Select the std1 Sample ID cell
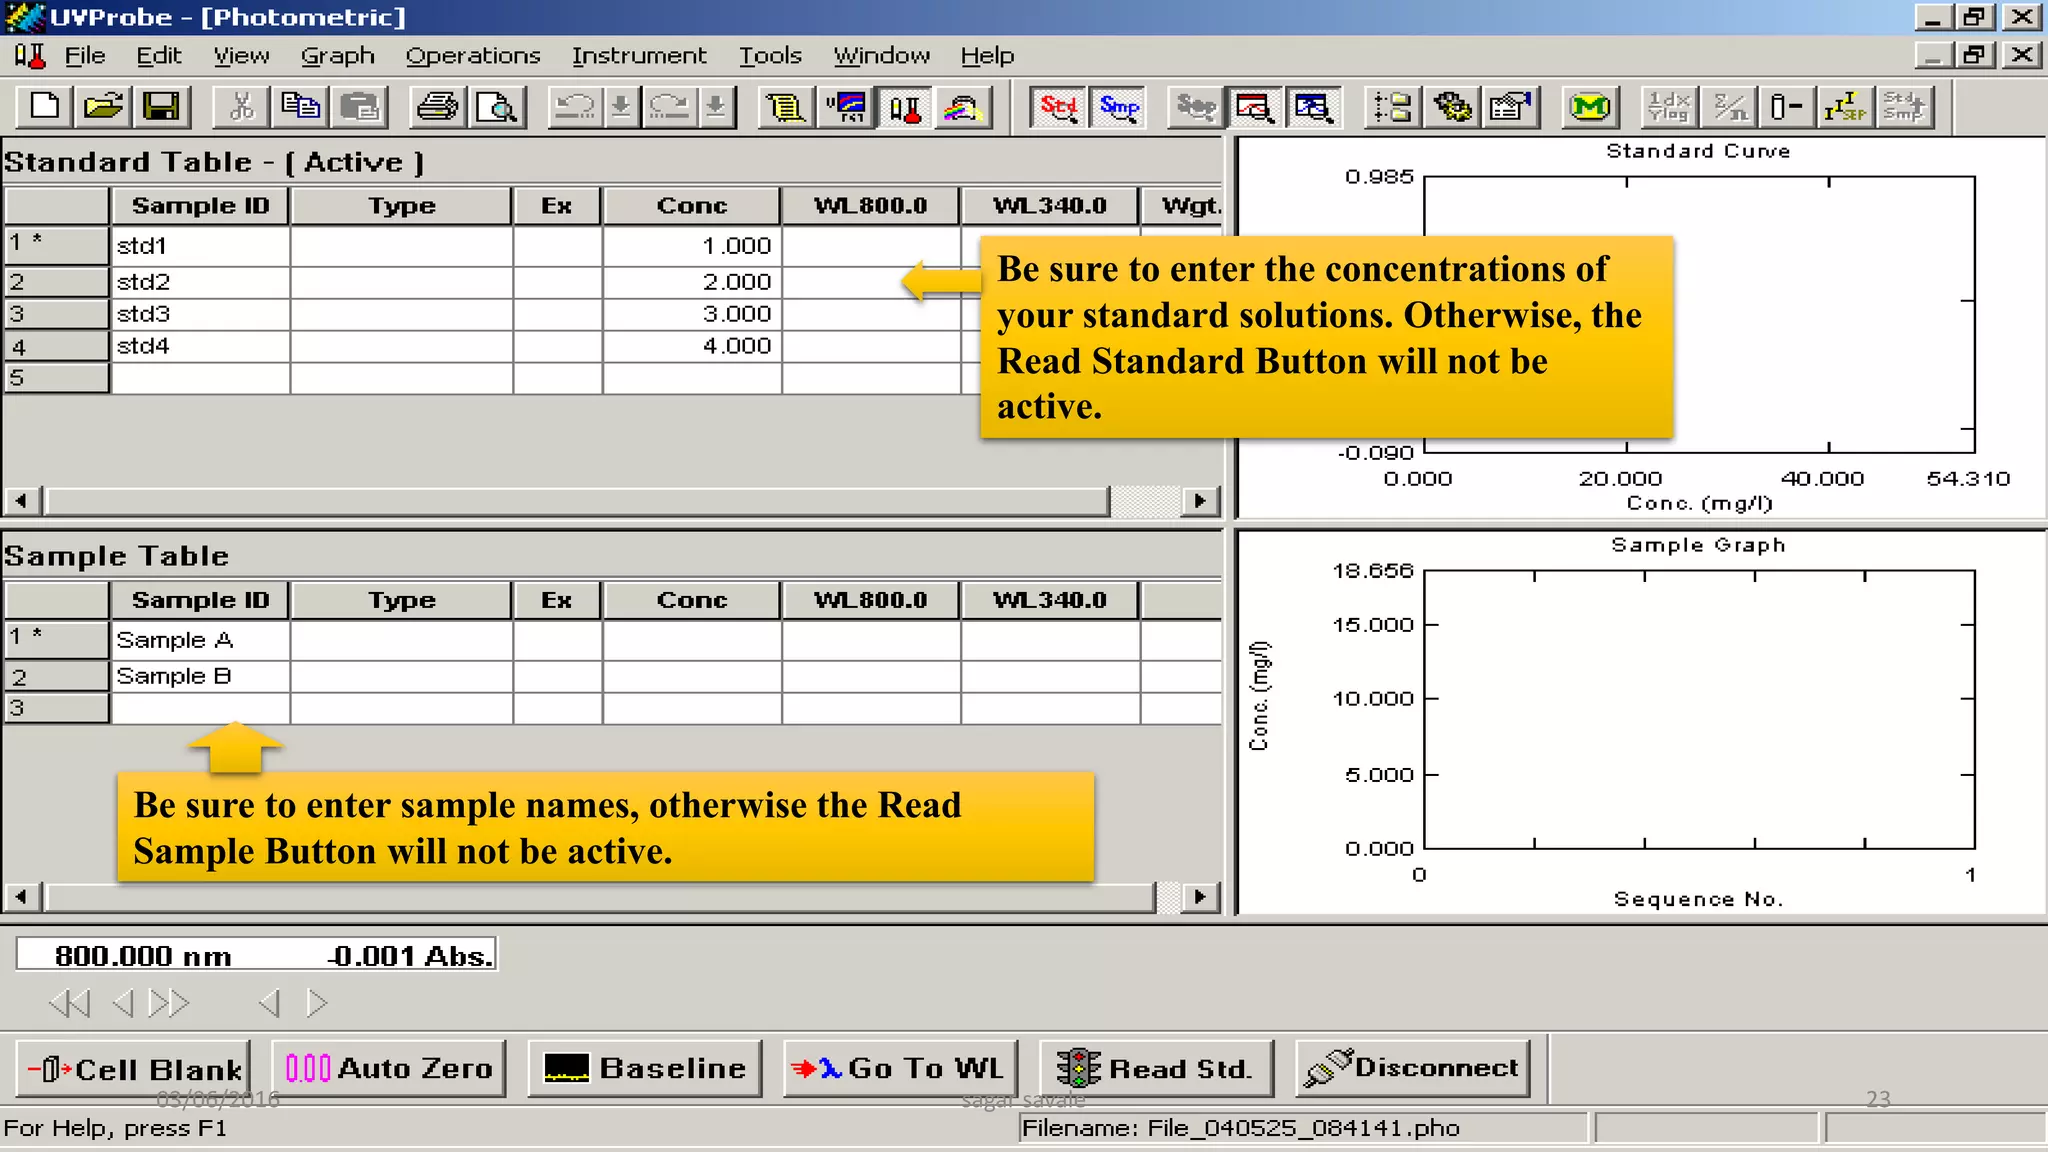The width and height of the screenshot is (2048, 1152). coord(200,246)
